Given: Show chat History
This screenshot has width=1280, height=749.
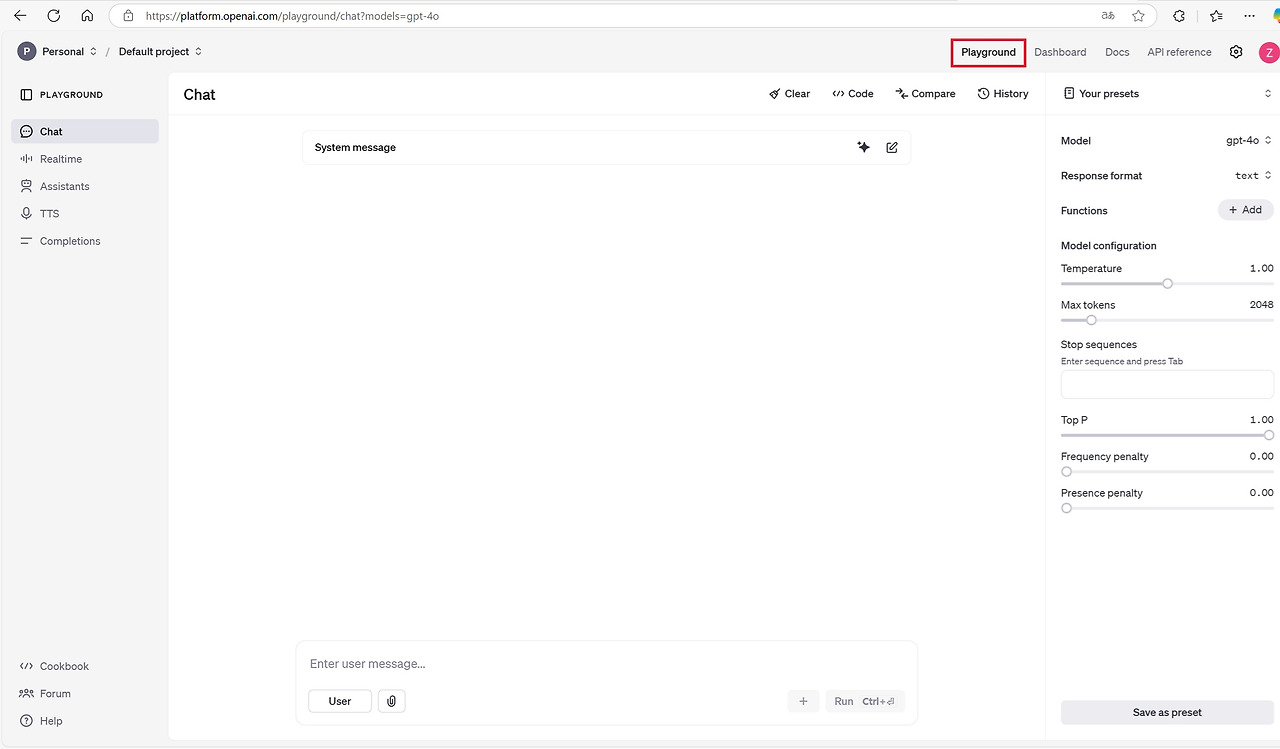Looking at the screenshot, I should [x=1003, y=94].
